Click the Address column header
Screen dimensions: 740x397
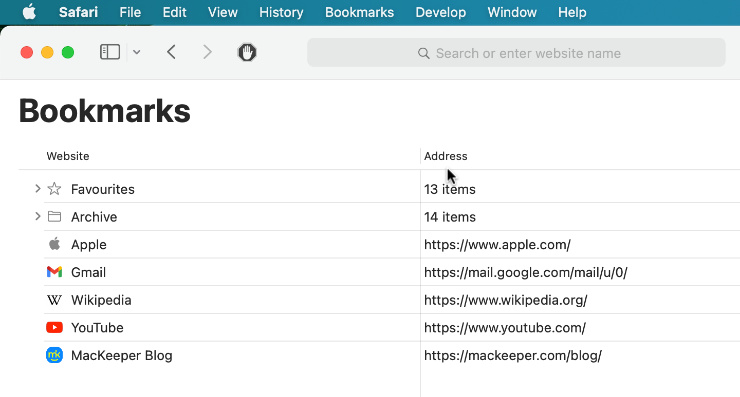click(446, 156)
